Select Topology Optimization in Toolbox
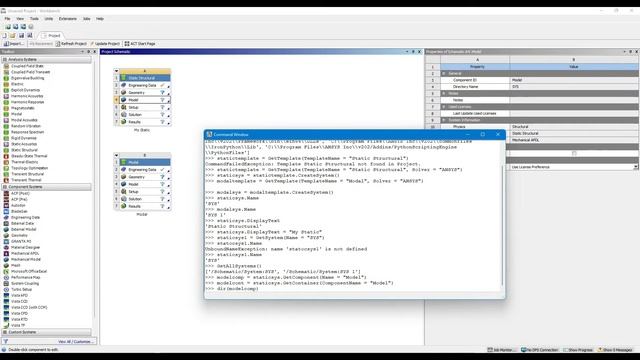640x360 pixels. tap(29, 168)
